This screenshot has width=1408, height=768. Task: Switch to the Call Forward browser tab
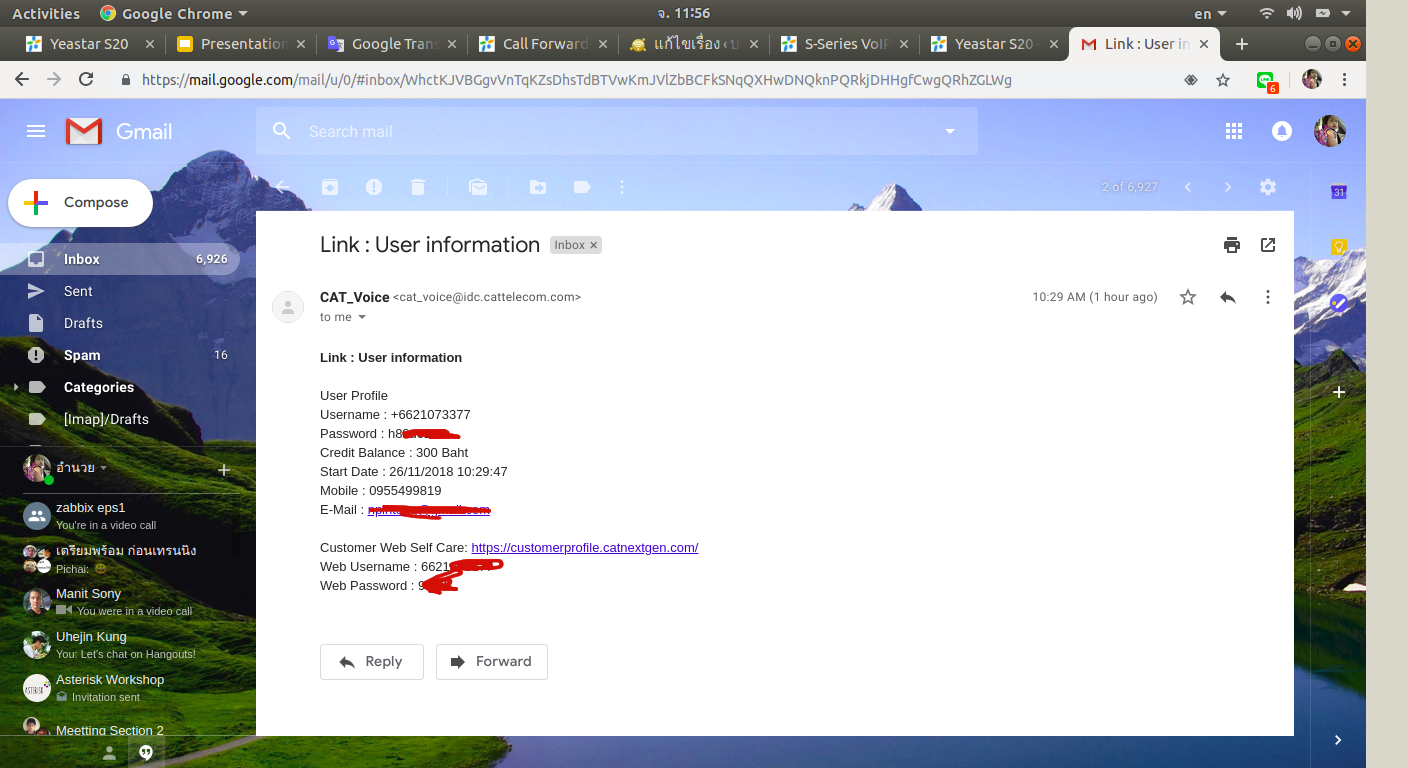543,44
